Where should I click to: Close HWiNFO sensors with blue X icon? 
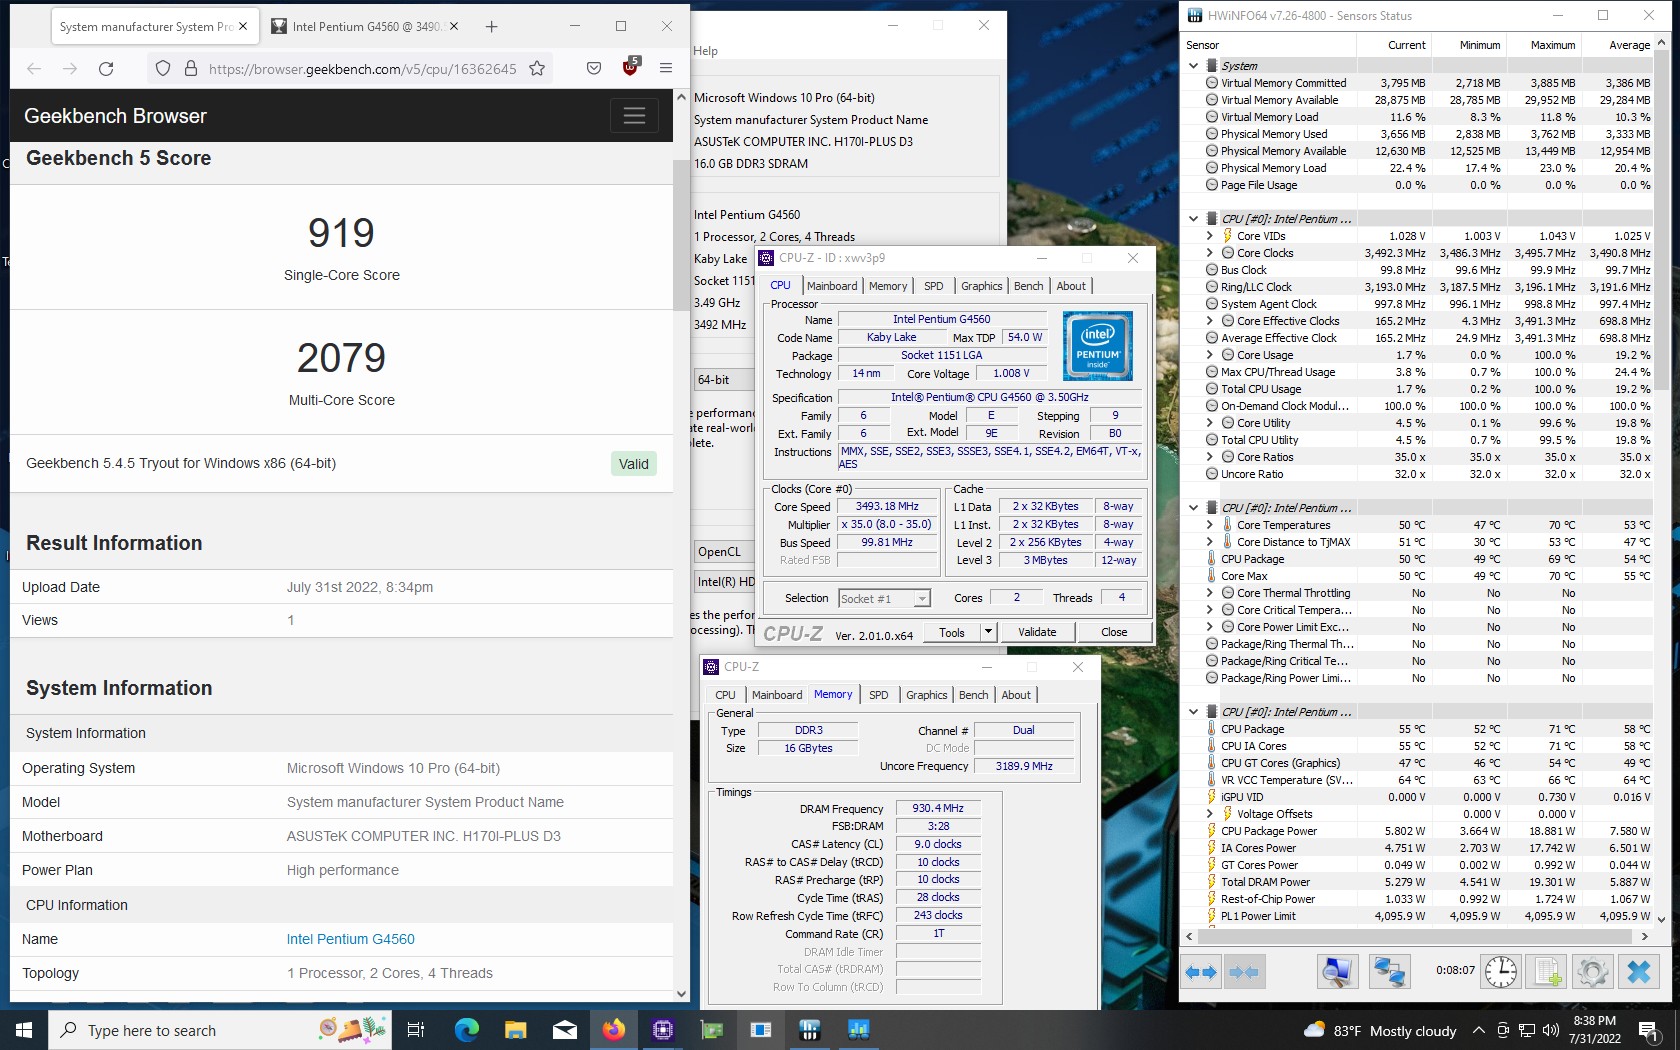pos(1638,971)
